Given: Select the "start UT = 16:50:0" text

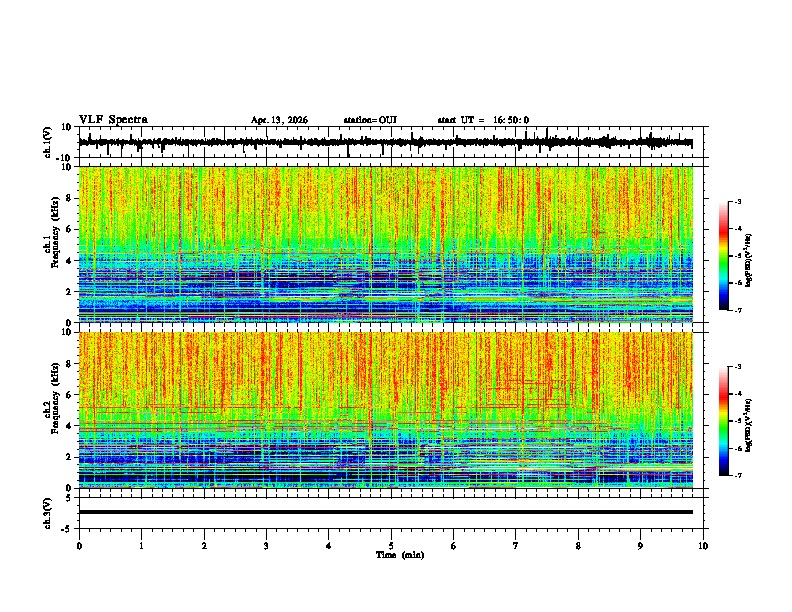Looking at the screenshot, I should [x=483, y=120].
